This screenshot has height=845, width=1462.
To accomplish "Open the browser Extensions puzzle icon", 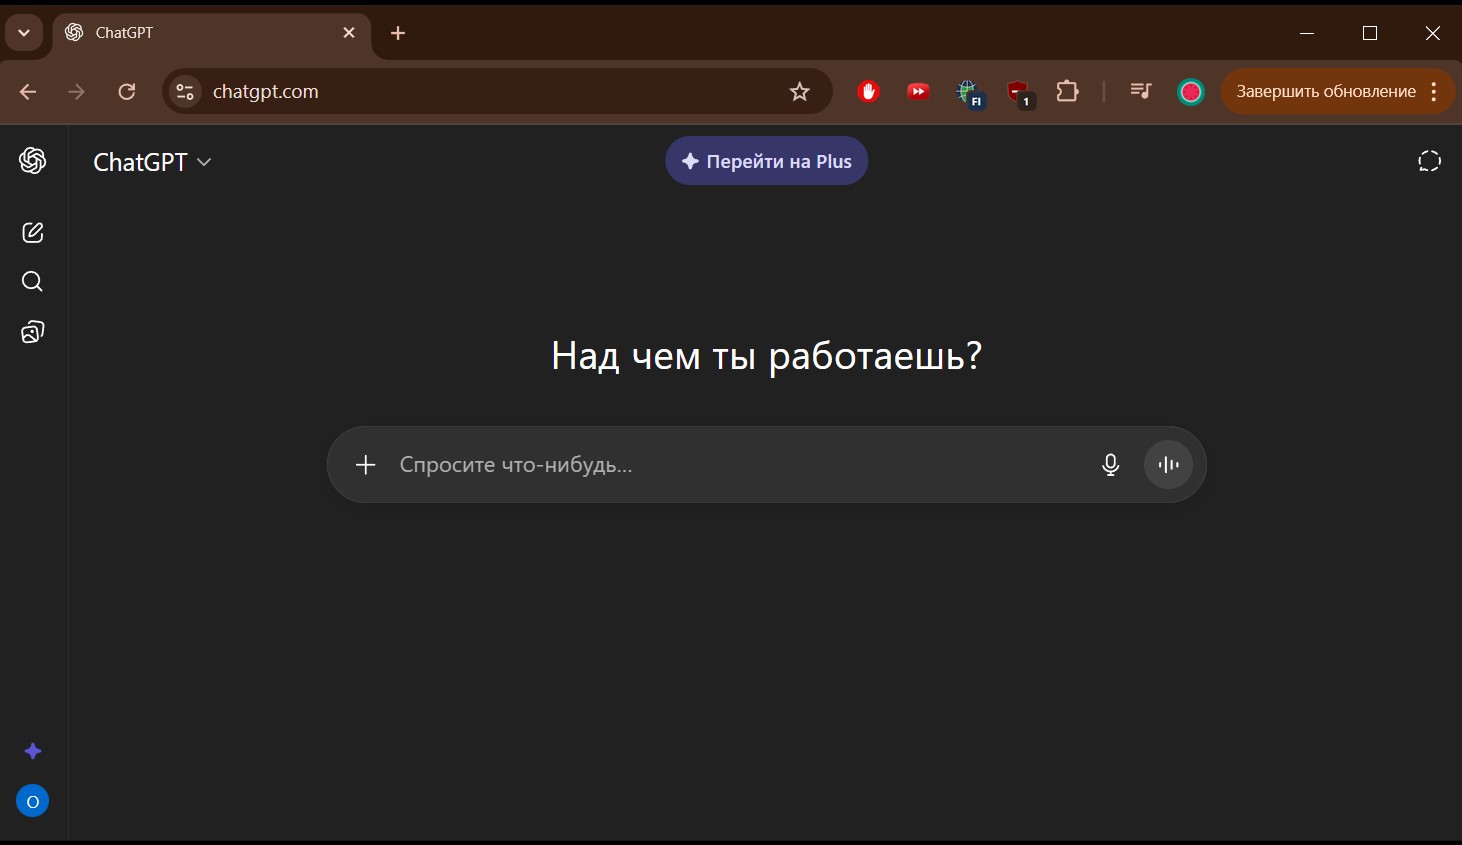I will (x=1067, y=91).
